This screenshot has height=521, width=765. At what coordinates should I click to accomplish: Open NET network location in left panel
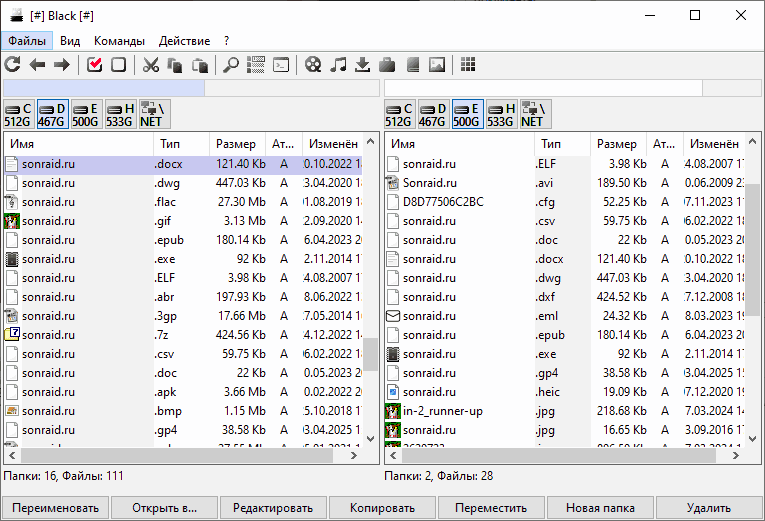coord(154,115)
